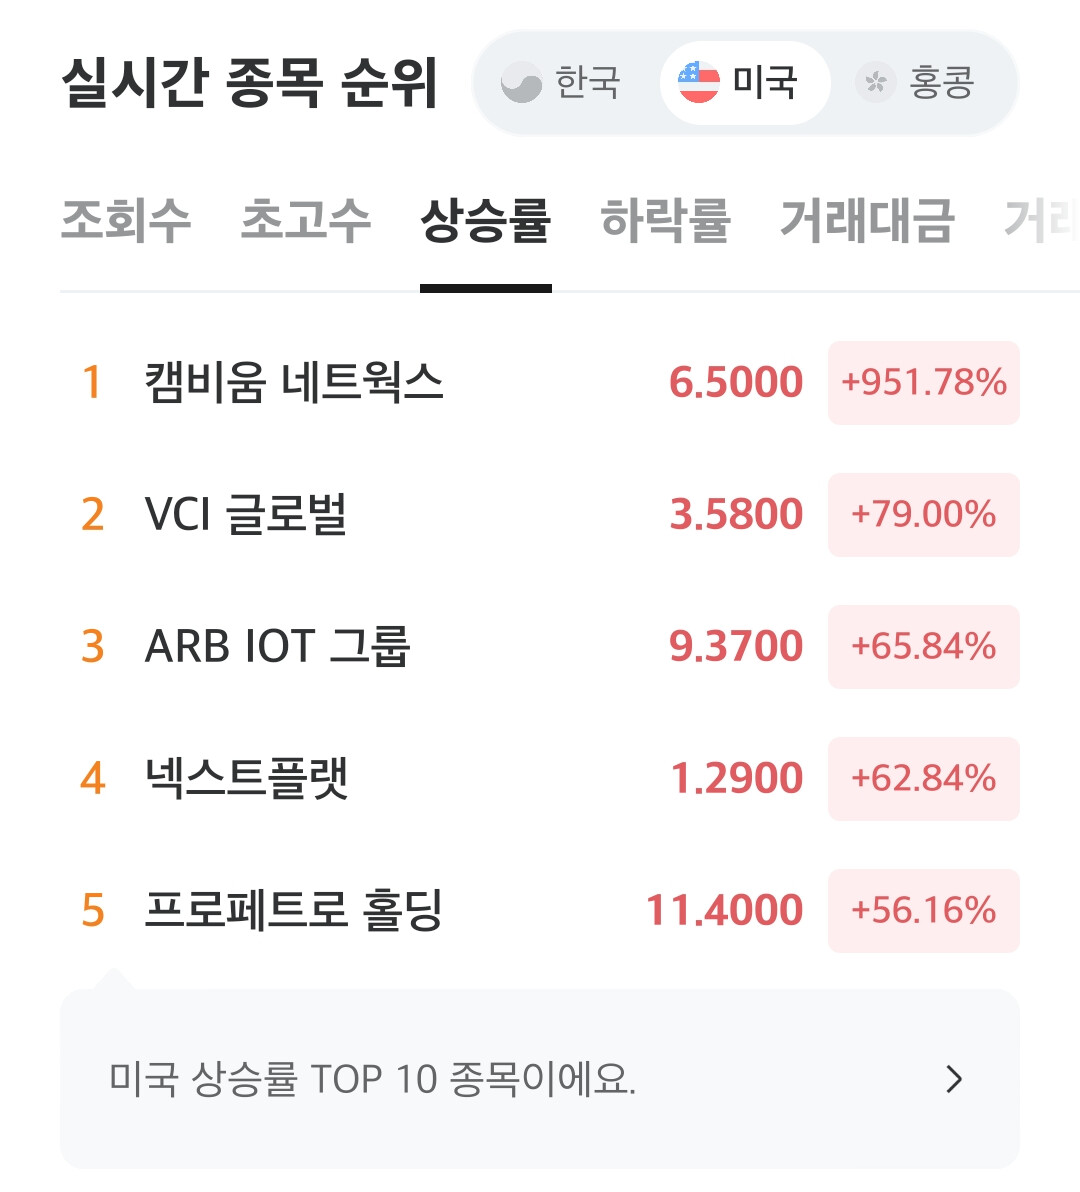Open the 초고수 tab
The height and width of the screenshot is (1192, 1080).
(x=306, y=221)
